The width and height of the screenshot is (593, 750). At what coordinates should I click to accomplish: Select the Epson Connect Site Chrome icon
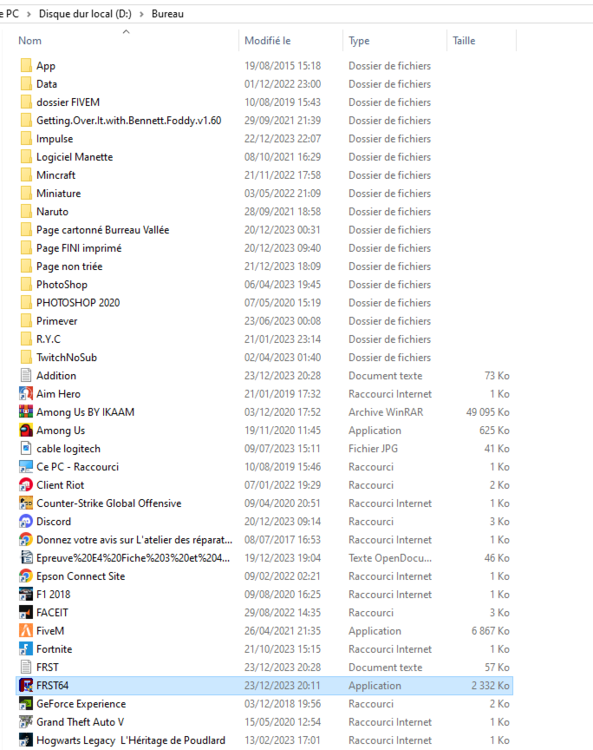click(x=26, y=576)
